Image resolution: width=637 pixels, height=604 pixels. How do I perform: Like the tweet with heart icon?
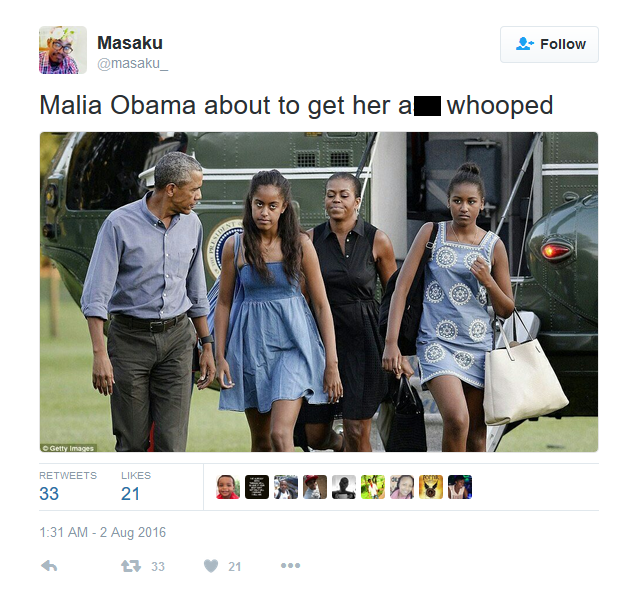click(211, 566)
